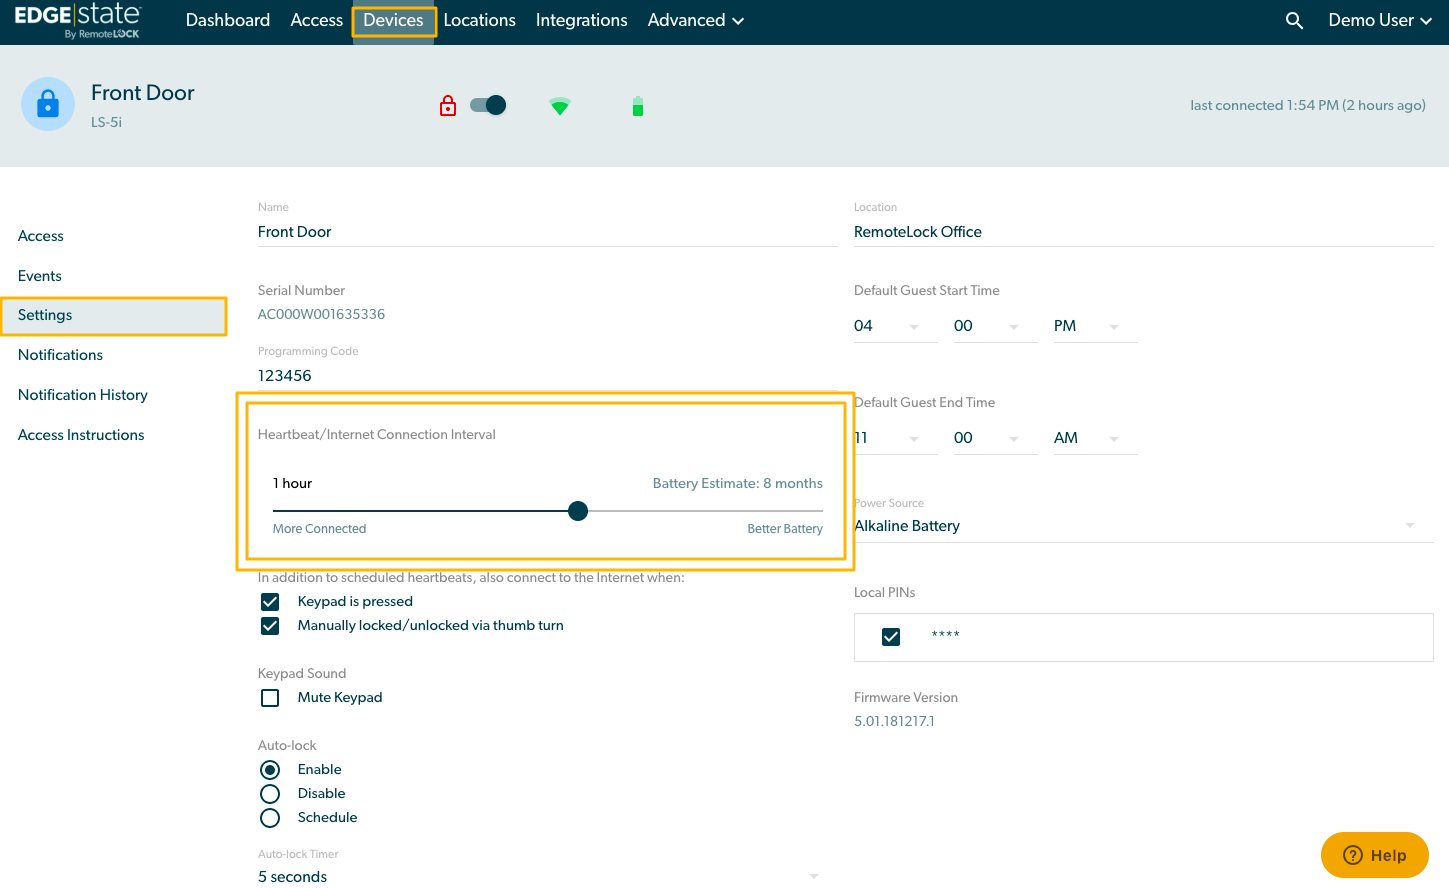Click the Help button
The image size is (1449, 888).
pyautogui.click(x=1374, y=855)
